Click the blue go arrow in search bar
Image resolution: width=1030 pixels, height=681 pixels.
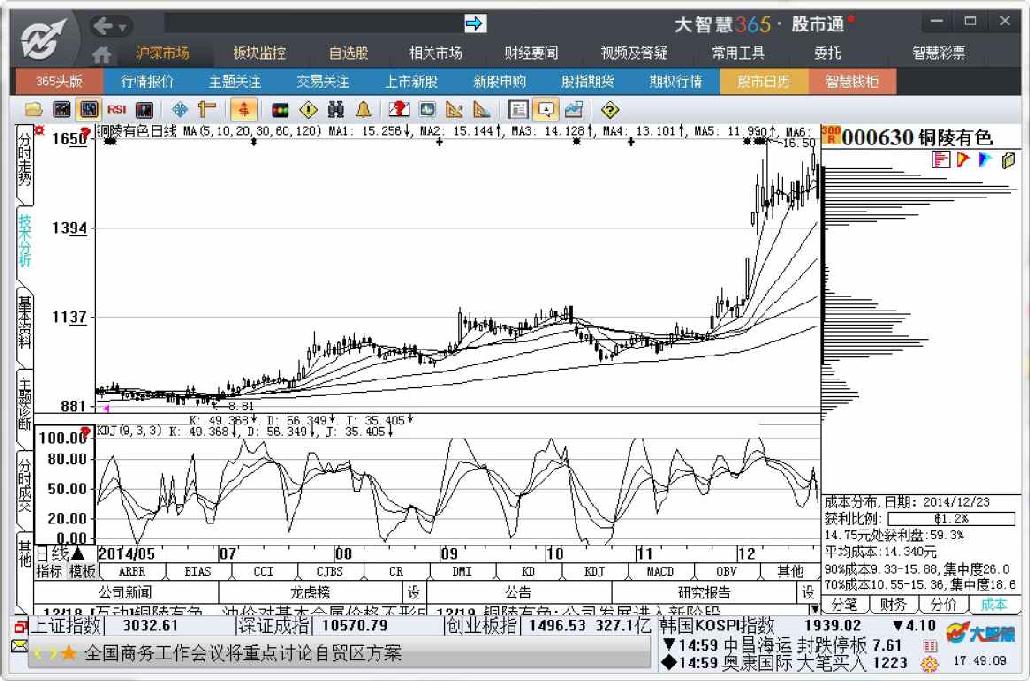pos(474,24)
